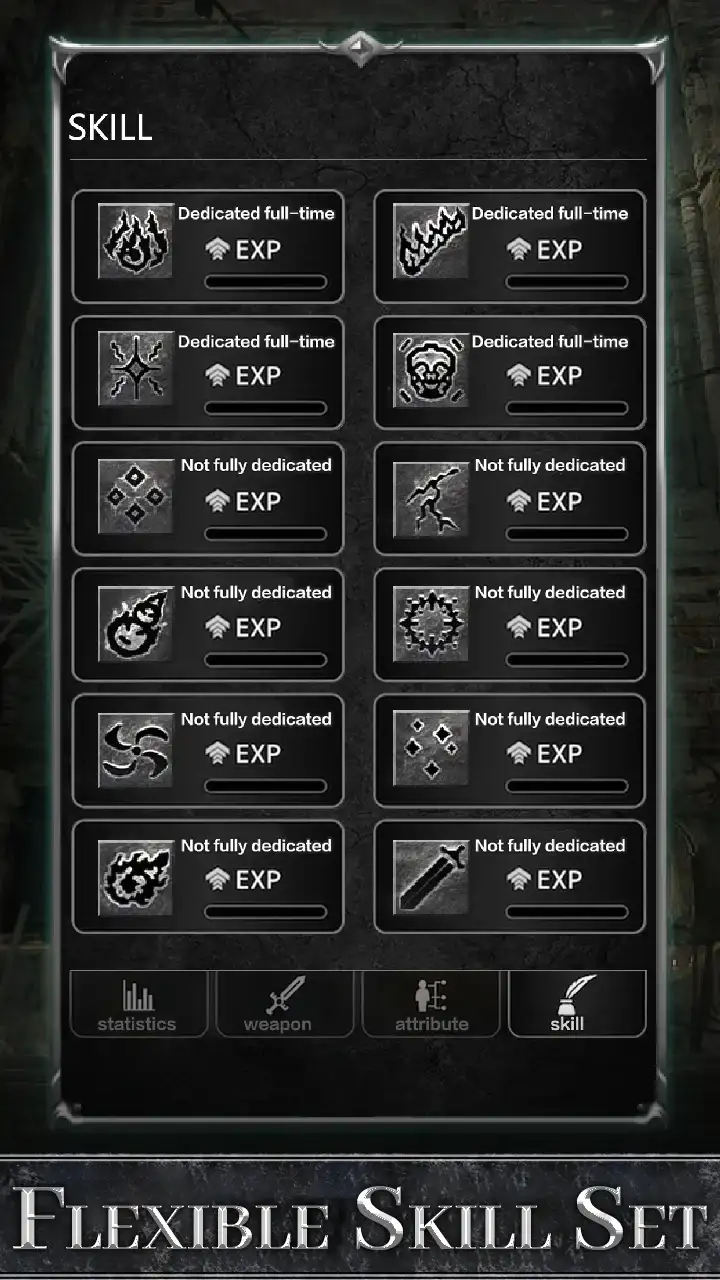
Task: Tap EXP upgrade arrow on skull skill
Action: (x=518, y=375)
